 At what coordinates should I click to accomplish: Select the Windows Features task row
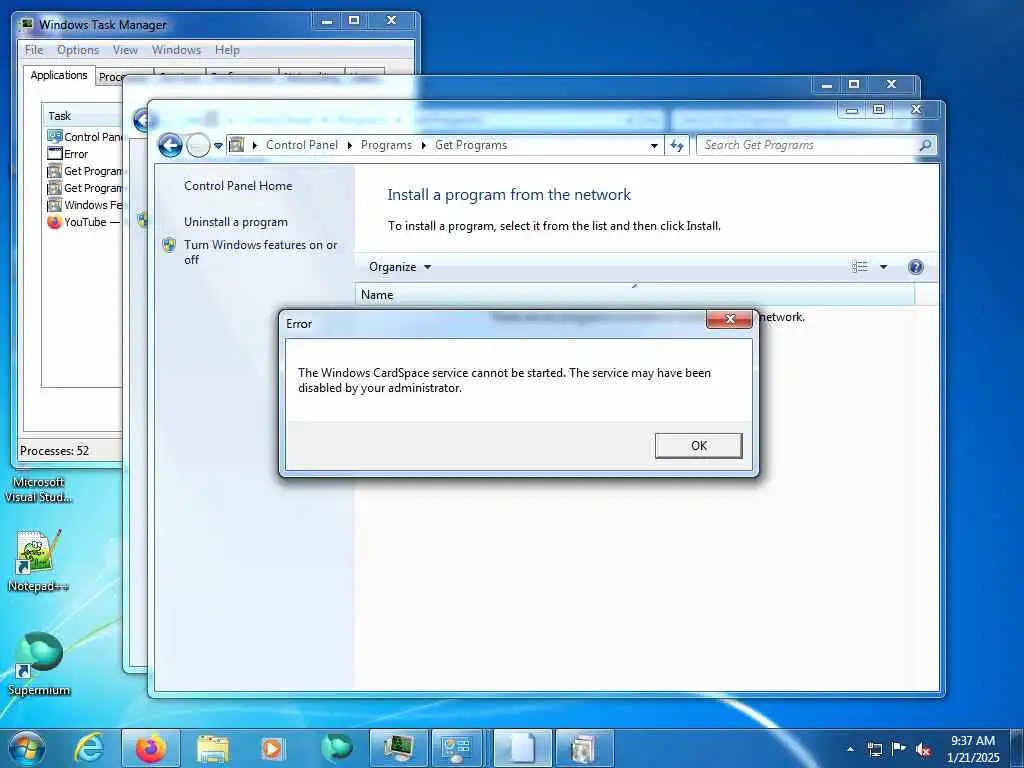click(84, 205)
